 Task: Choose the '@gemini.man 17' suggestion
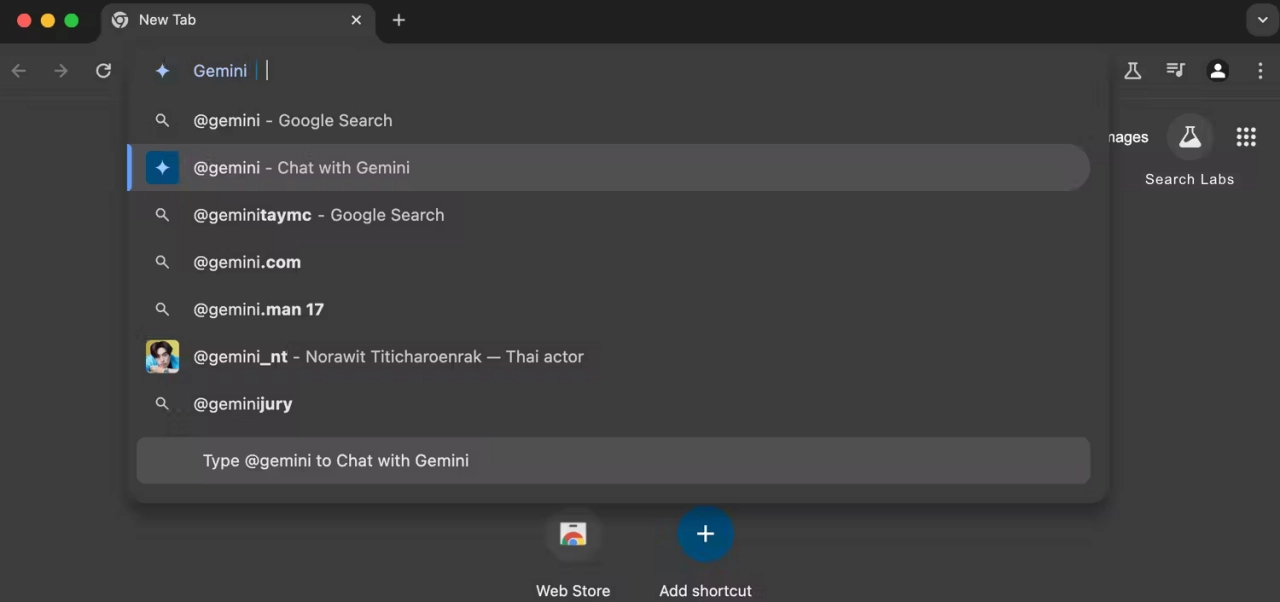(608, 309)
